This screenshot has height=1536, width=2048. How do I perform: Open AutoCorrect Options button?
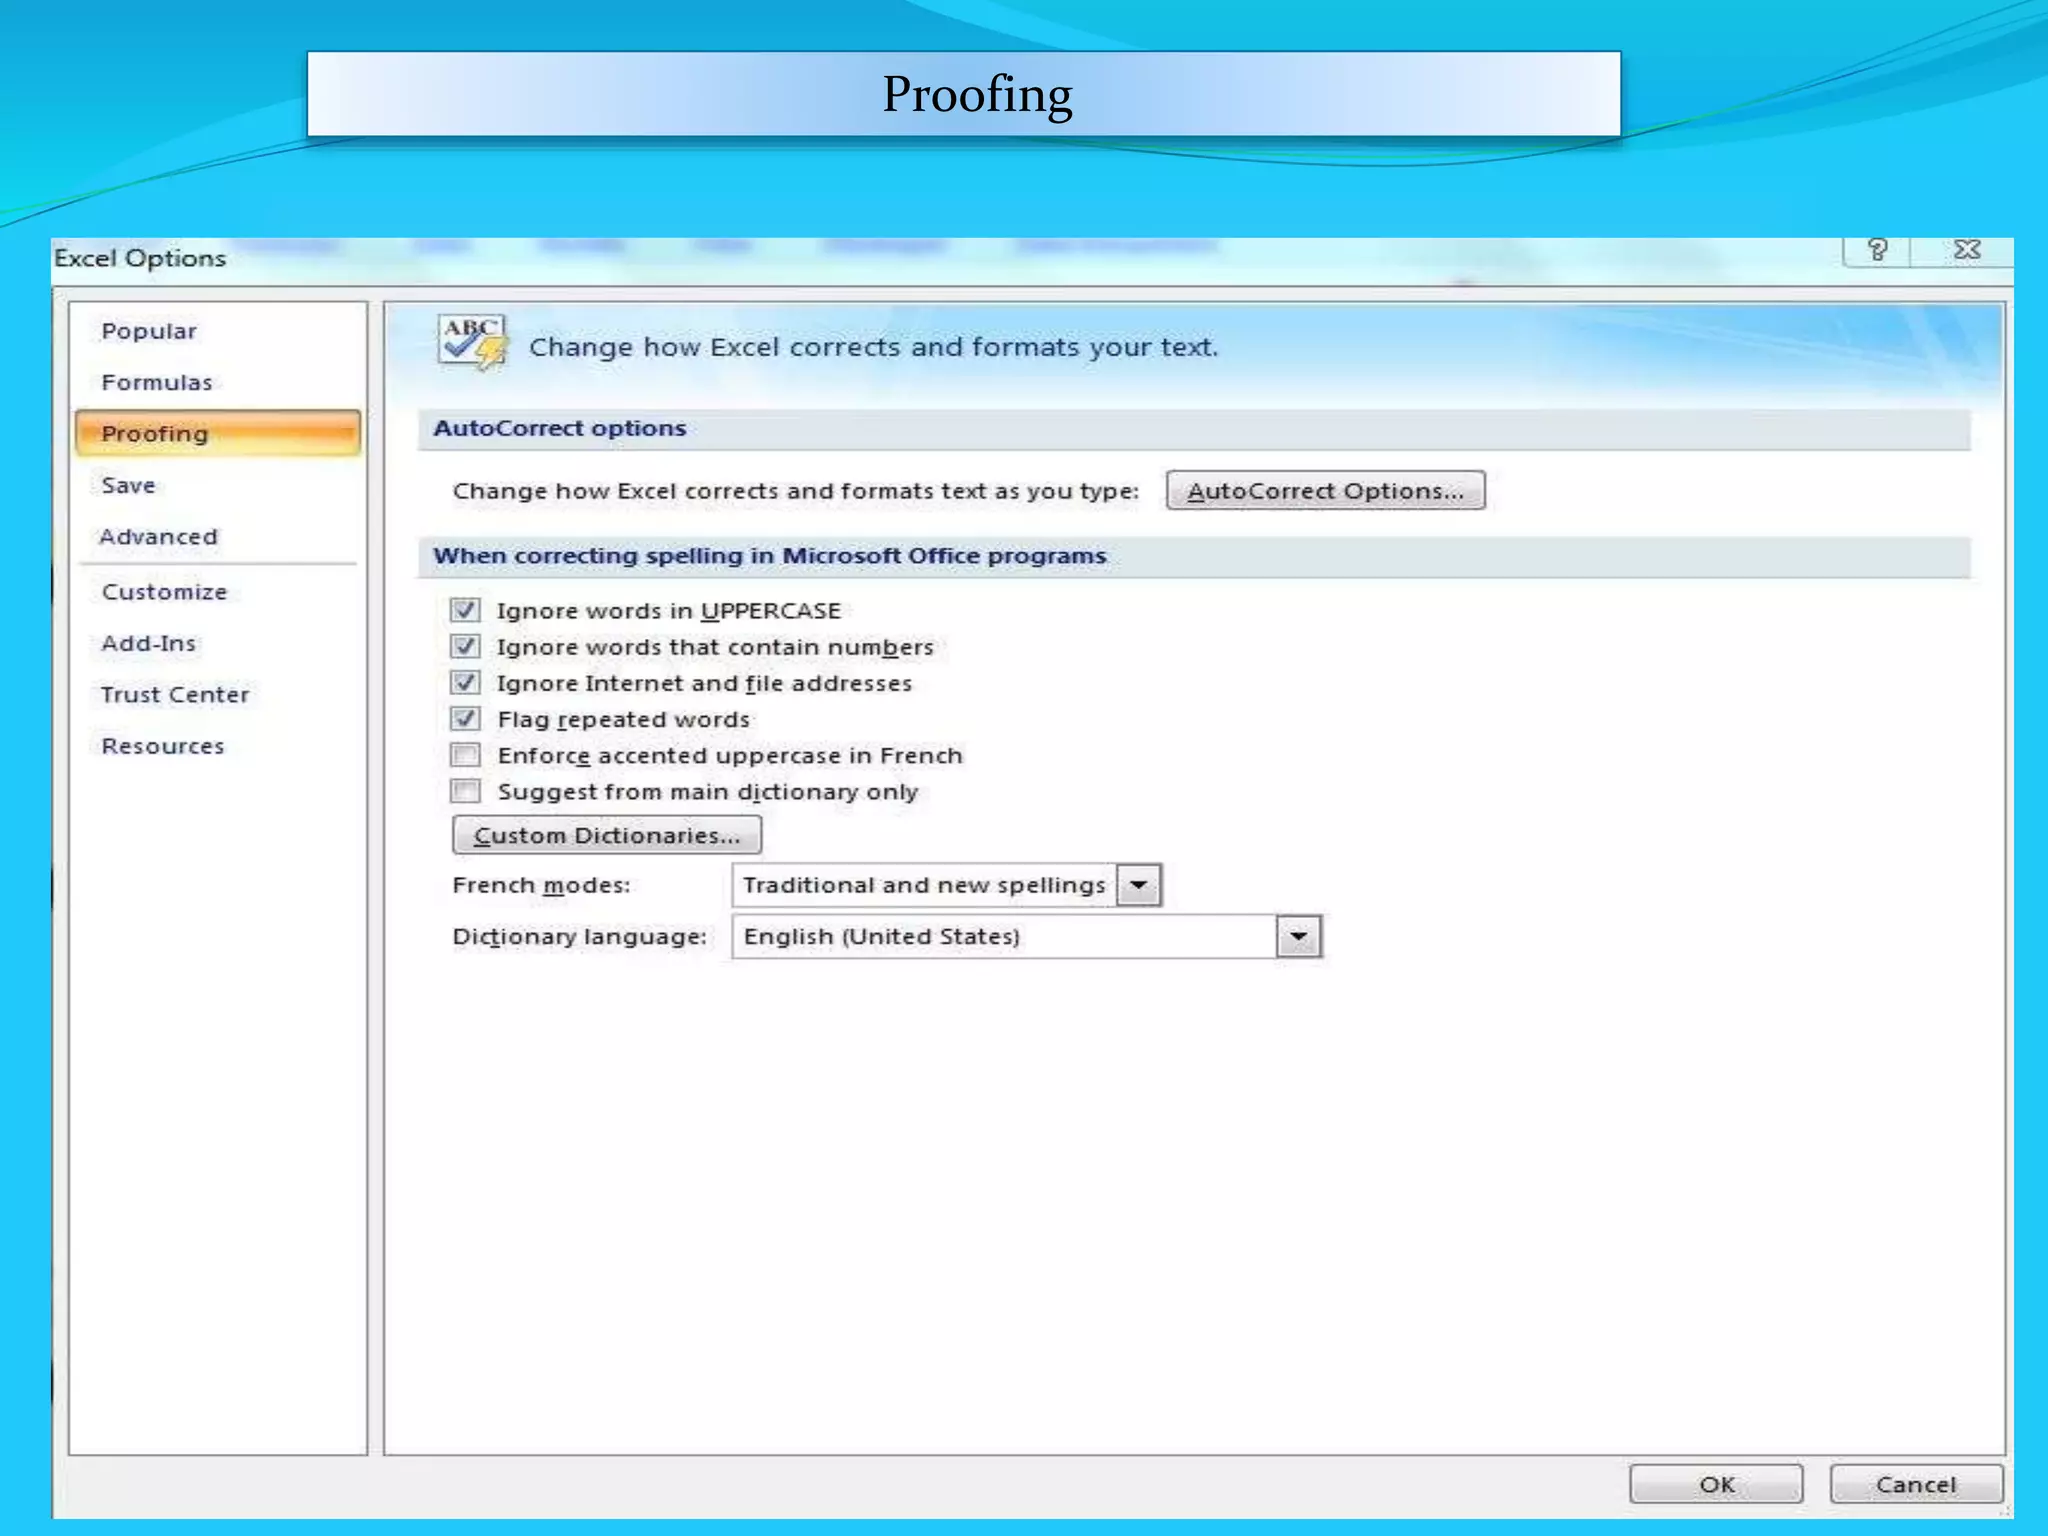coord(1325,491)
